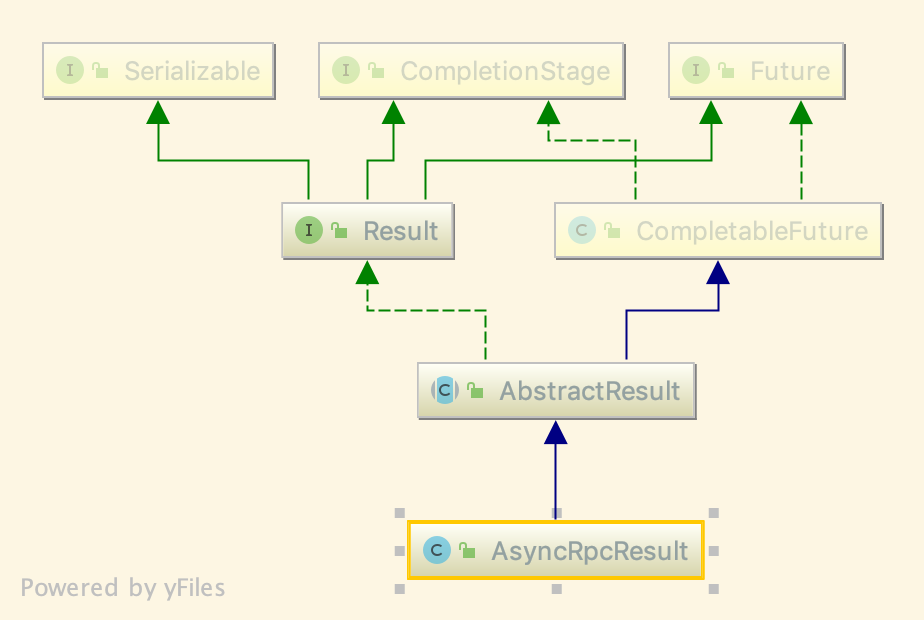Screen dimensions: 924x620
Task: Click the class icon on AsyncRpcResult node
Action: (437, 550)
